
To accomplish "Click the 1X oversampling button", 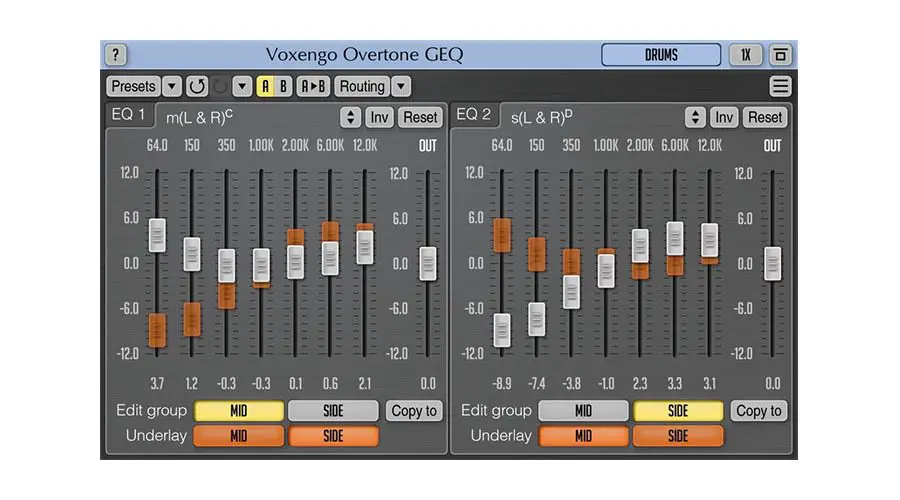I will point(746,55).
